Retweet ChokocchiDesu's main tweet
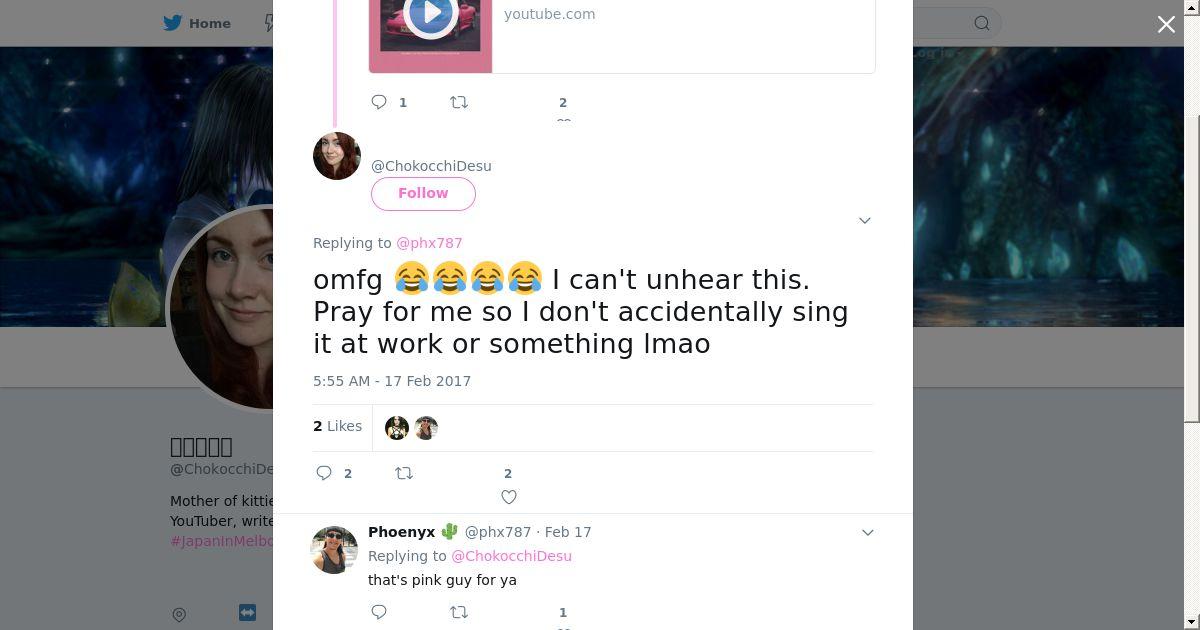The image size is (1200, 630). pos(404,473)
